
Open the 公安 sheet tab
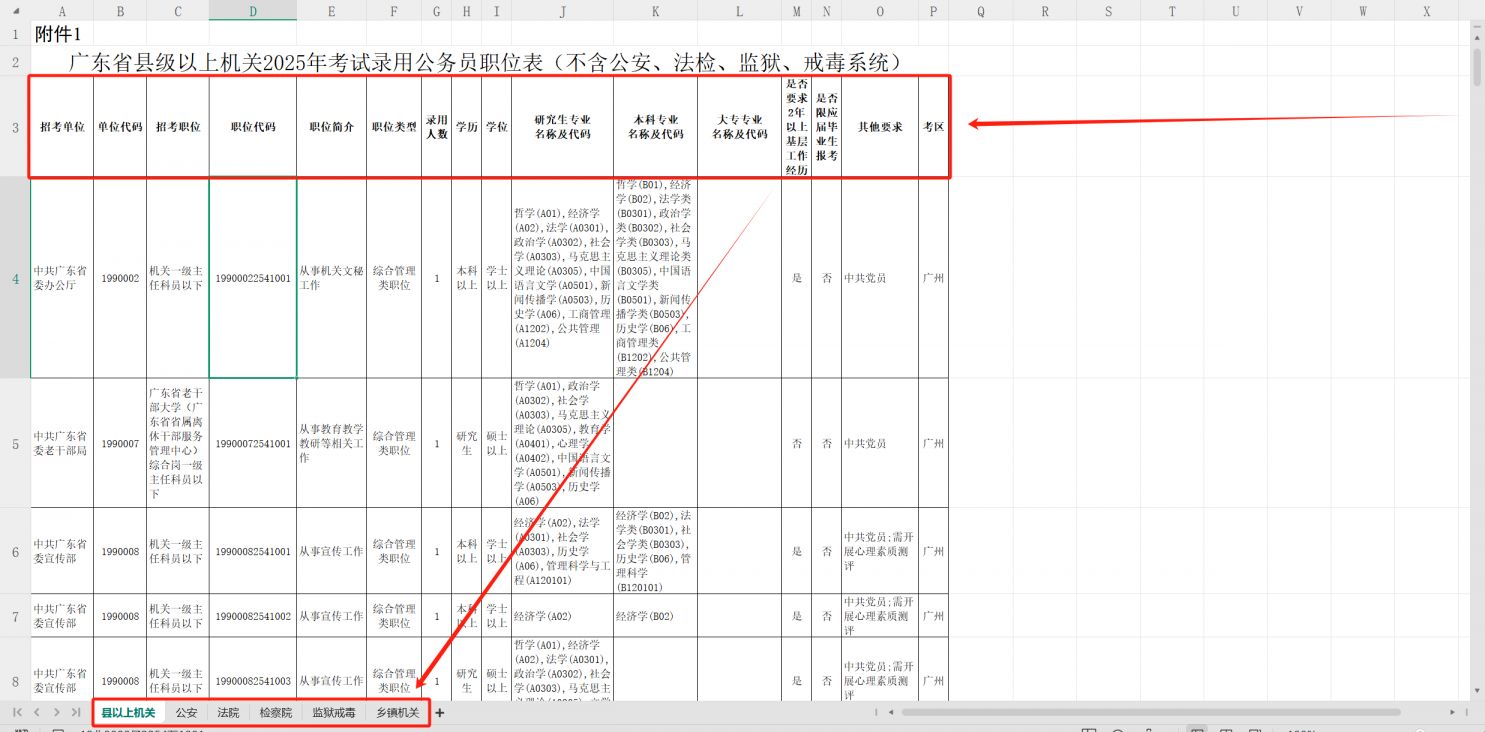pyautogui.click(x=186, y=713)
